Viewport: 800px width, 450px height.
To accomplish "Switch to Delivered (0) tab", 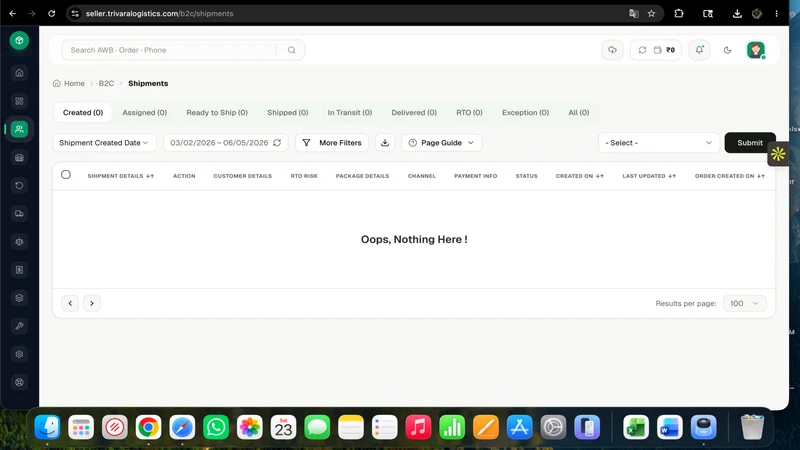I will coord(414,113).
